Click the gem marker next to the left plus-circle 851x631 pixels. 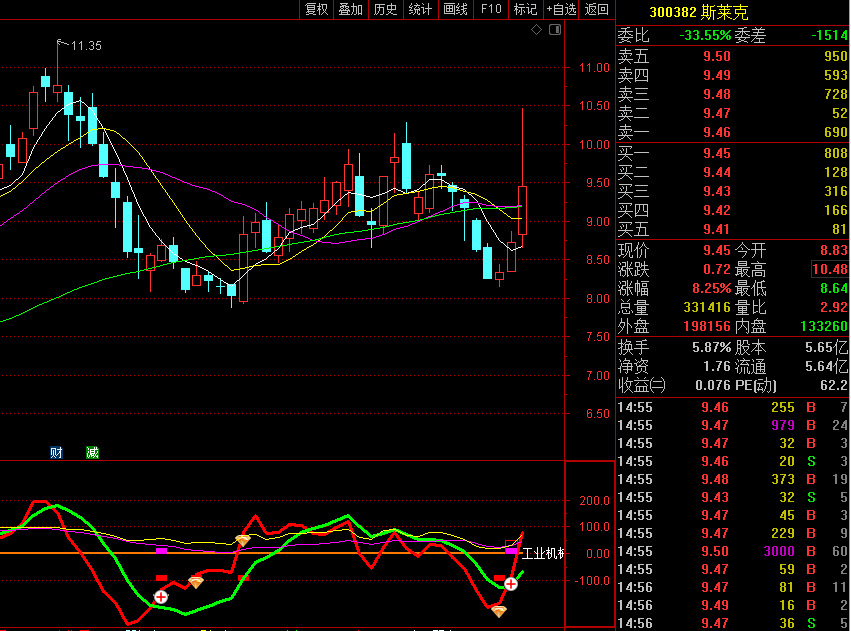195,583
